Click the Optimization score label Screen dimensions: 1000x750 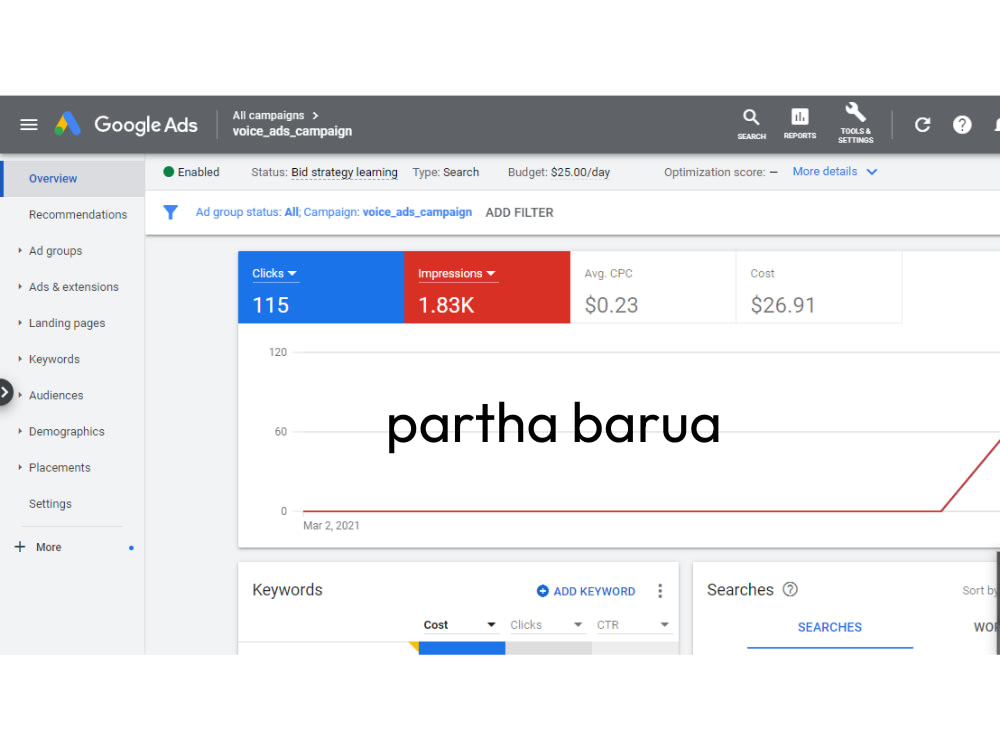pos(714,172)
